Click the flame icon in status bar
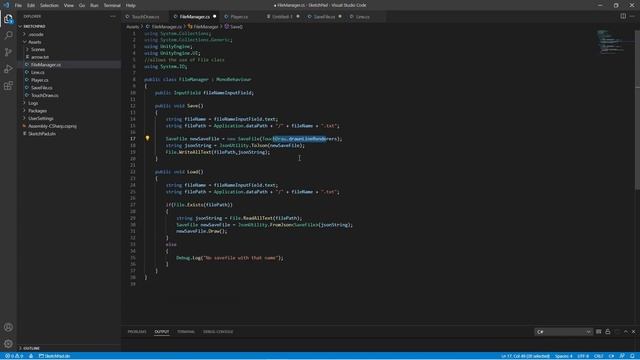The width and height of the screenshot is (640, 360). click(31, 356)
